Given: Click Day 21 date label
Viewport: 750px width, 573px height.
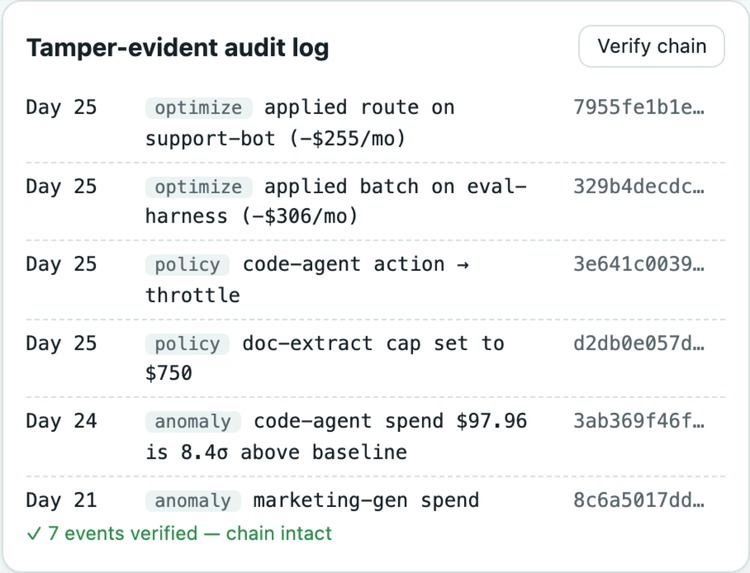Looking at the screenshot, I should coord(62,500).
